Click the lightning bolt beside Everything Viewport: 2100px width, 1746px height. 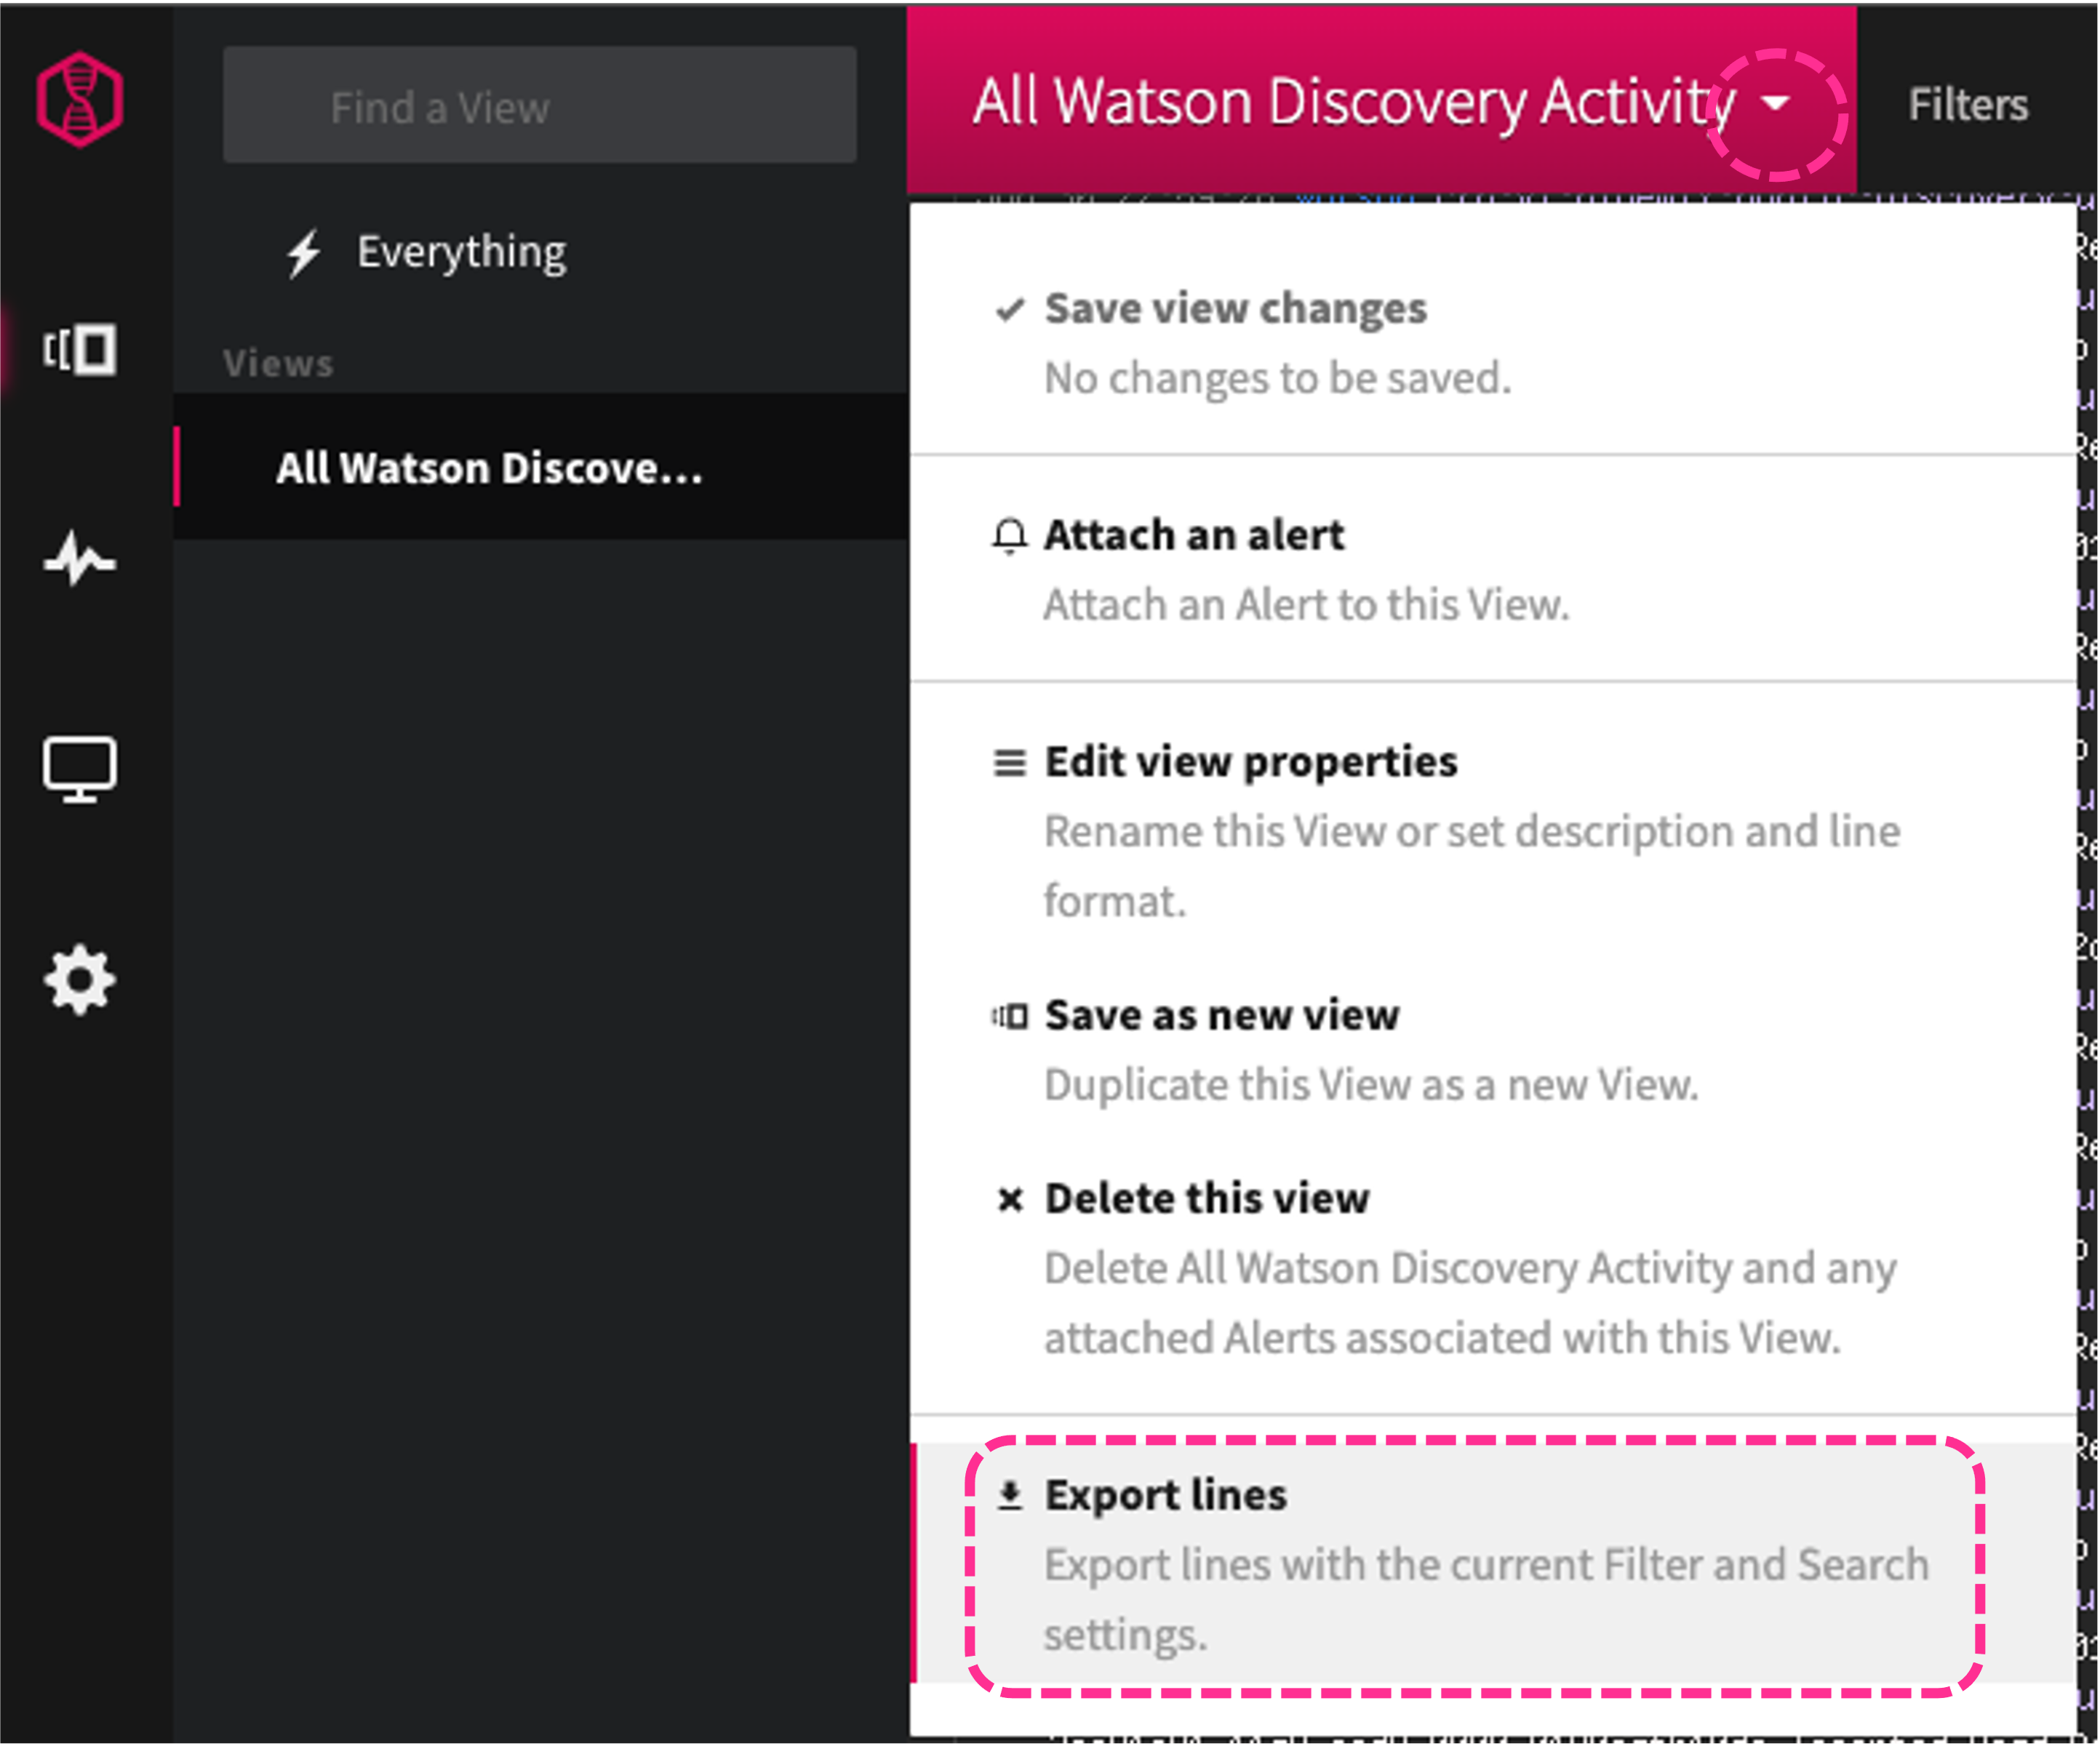click(303, 253)
